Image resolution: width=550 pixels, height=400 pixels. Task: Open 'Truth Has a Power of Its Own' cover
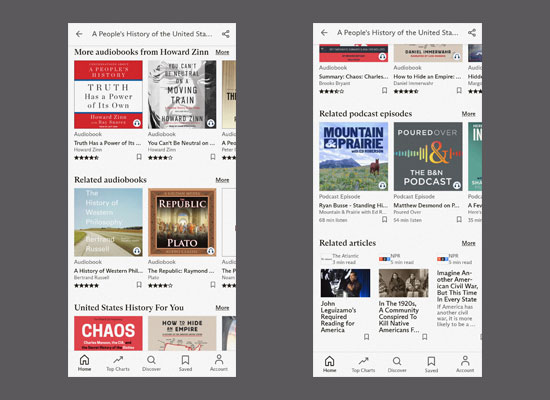point(108,94)
